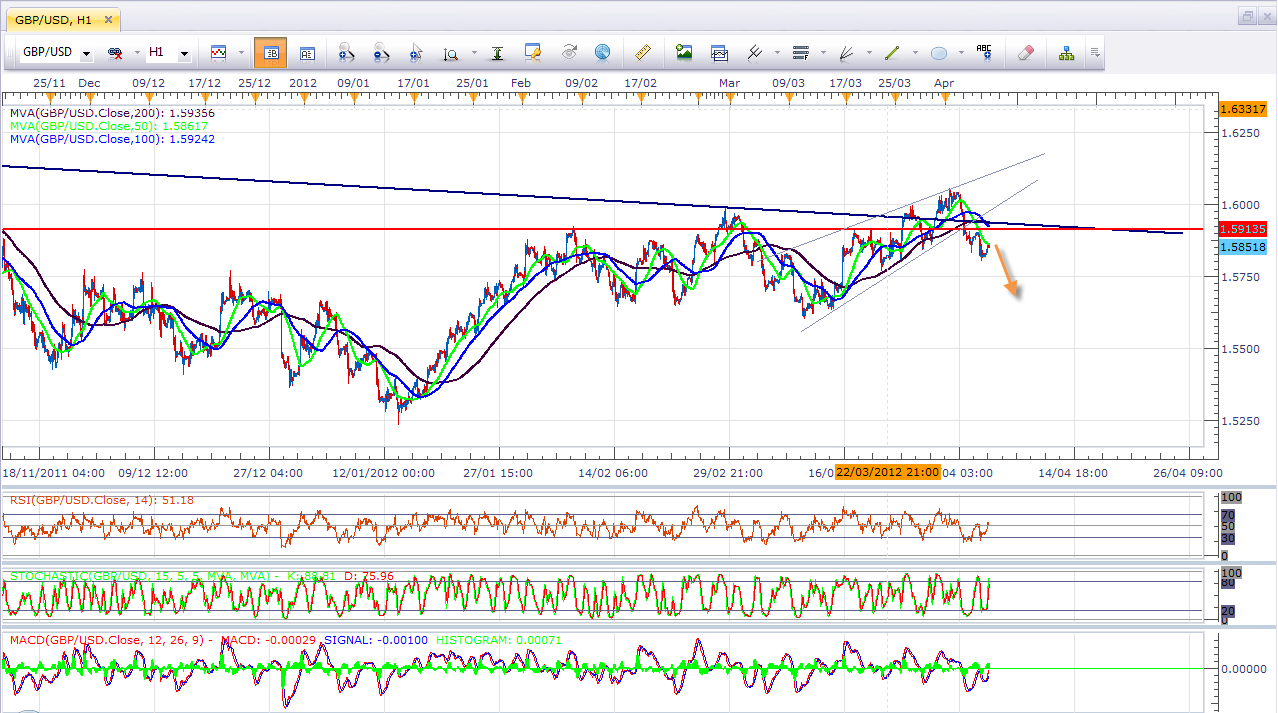Select the green MVA 50 legend text

(x=108, y=126)
